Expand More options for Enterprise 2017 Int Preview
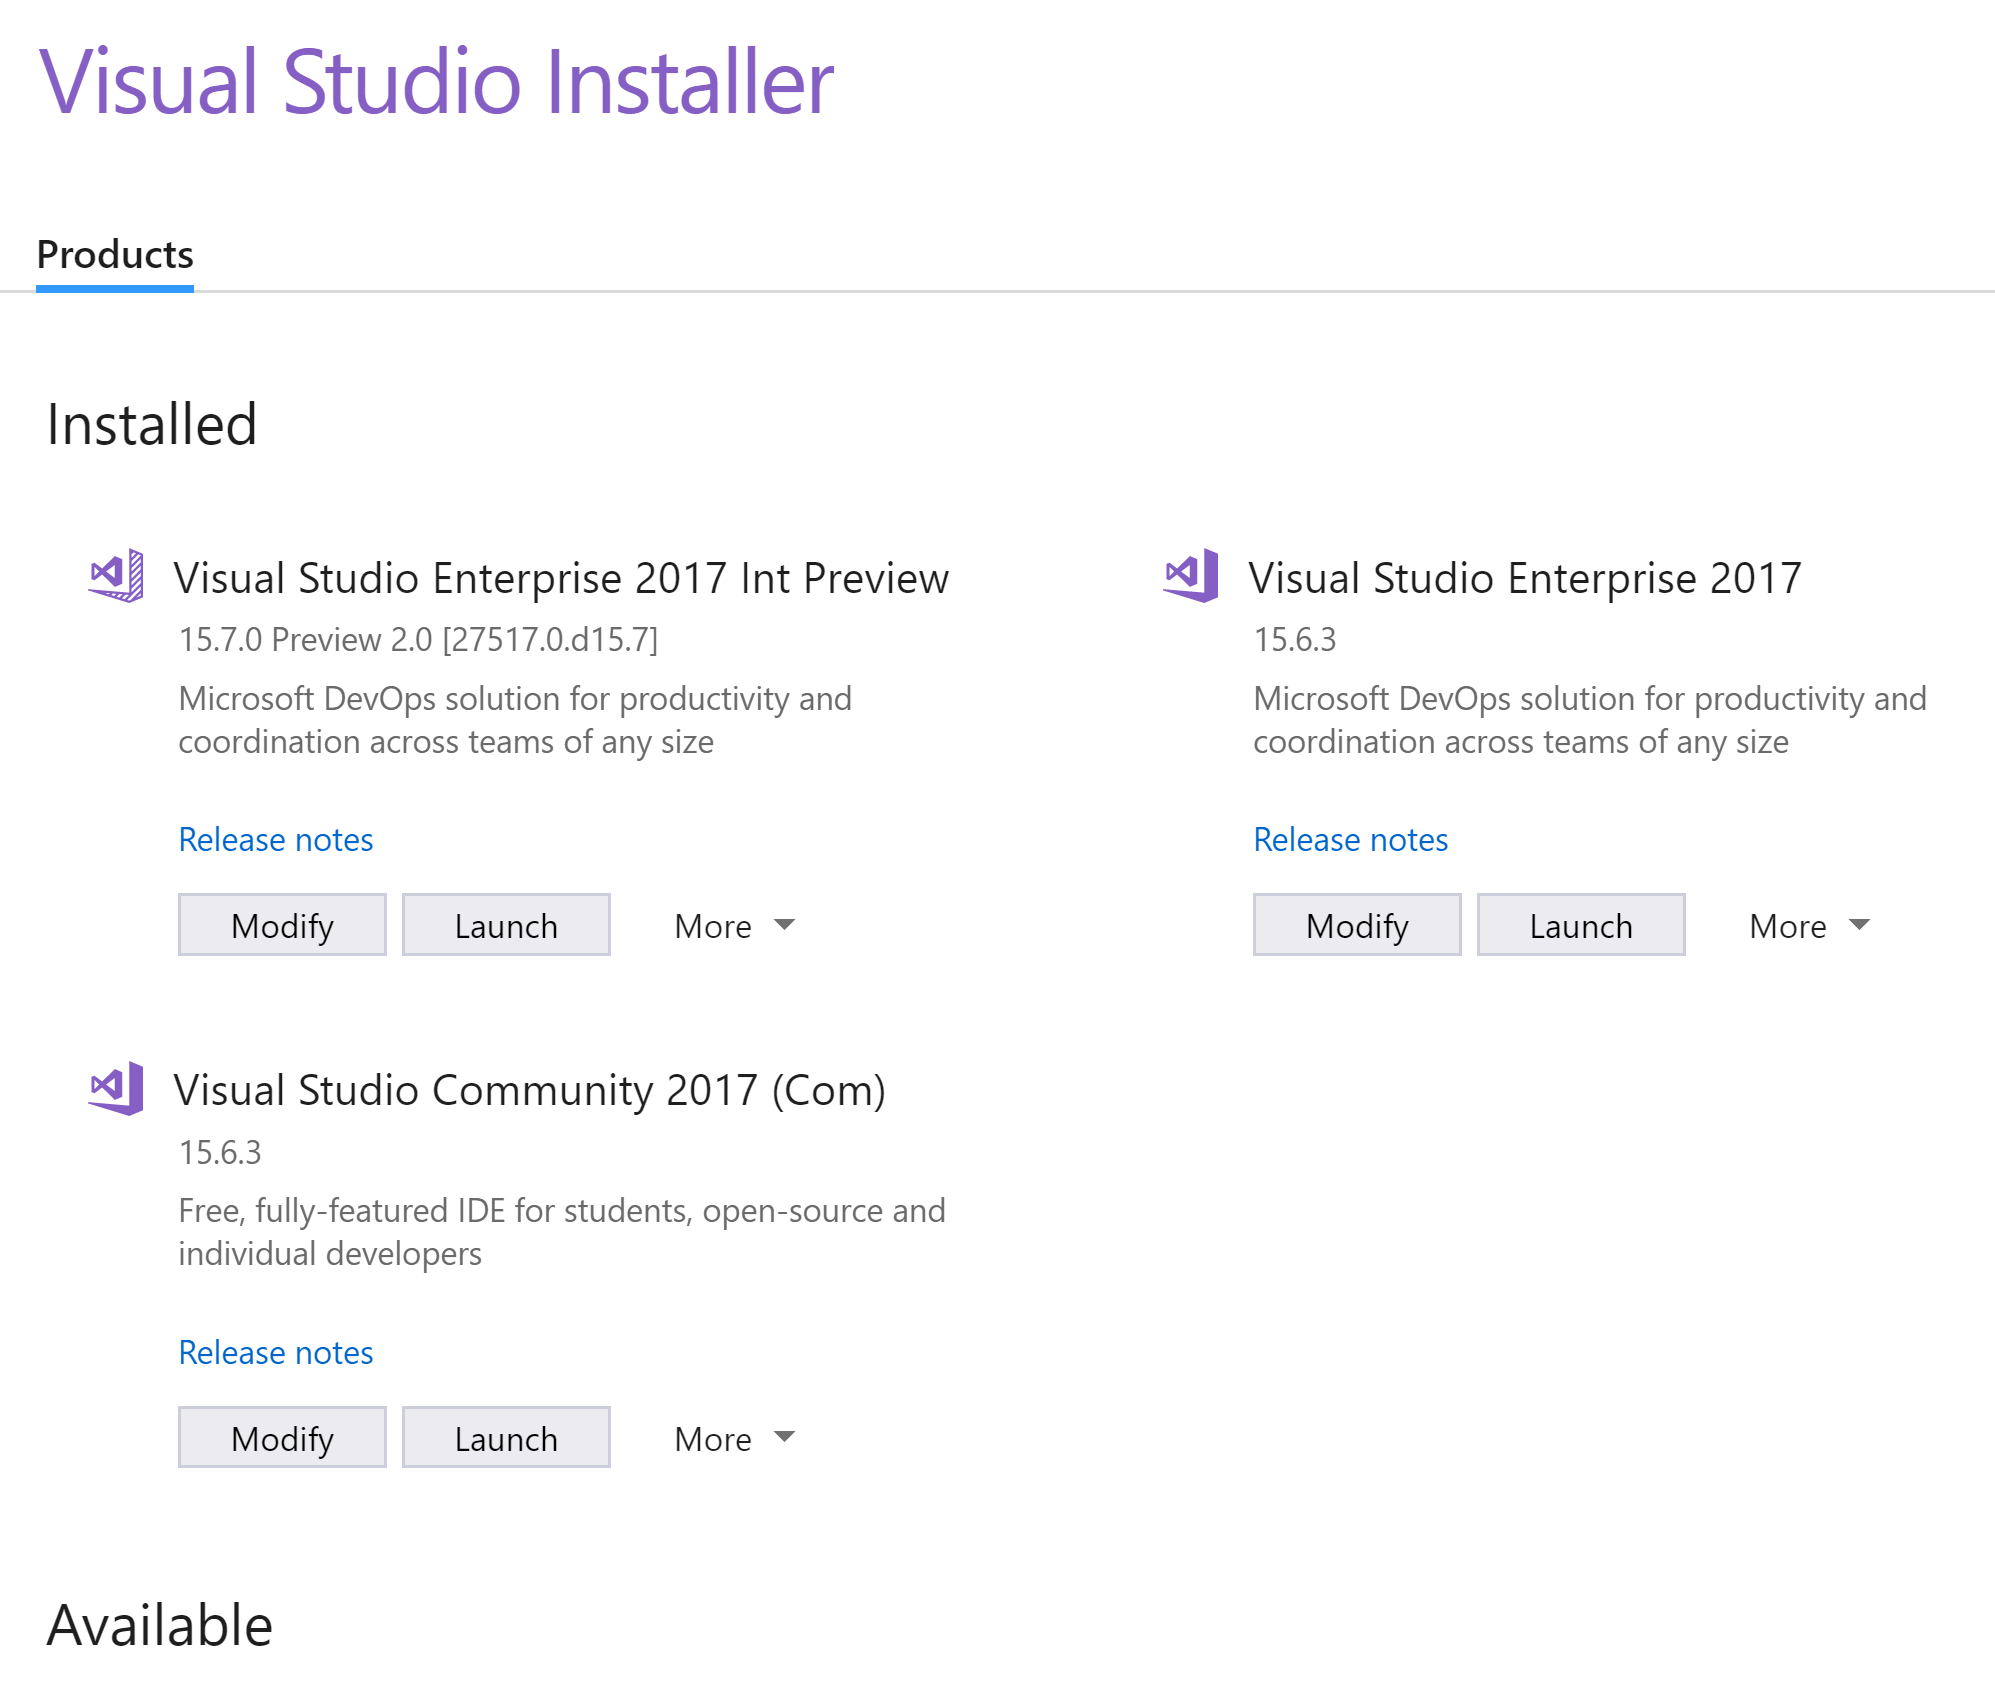Screen dimensions: 1995x1700 click(x=735, y=926)
